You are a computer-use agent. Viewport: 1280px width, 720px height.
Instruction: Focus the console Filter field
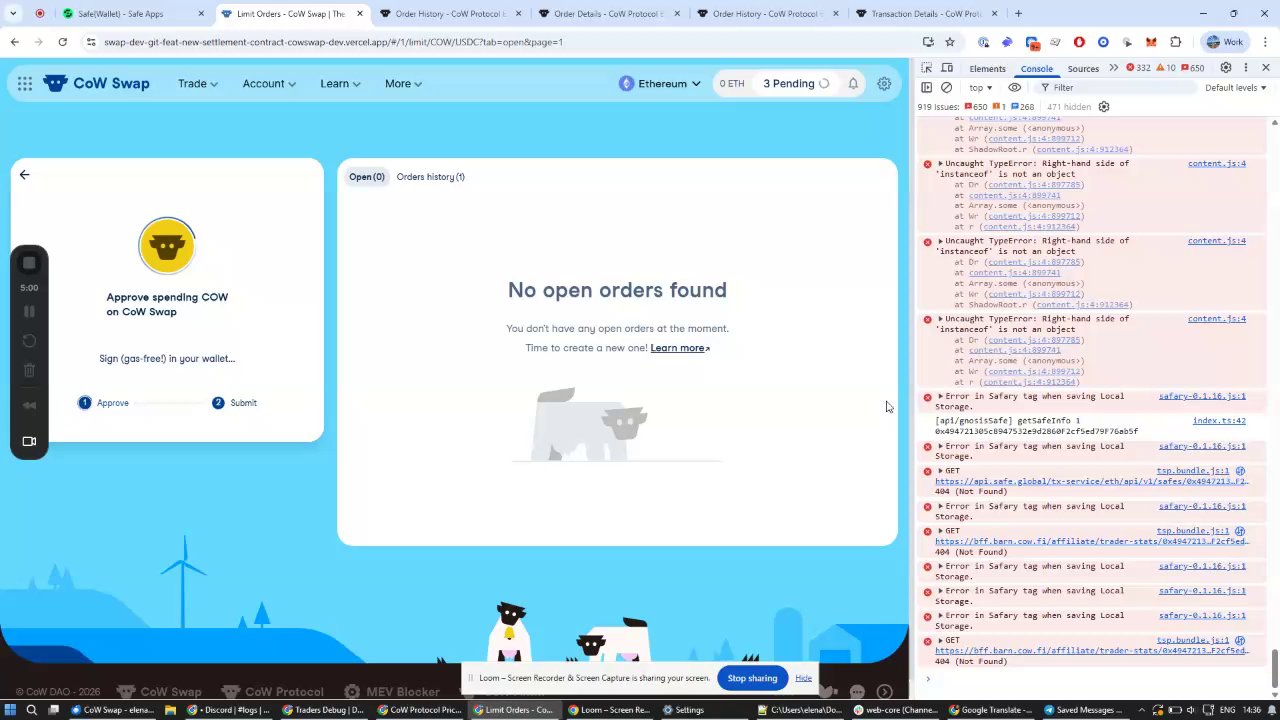pyautogui.click(x=1115, y=88)
